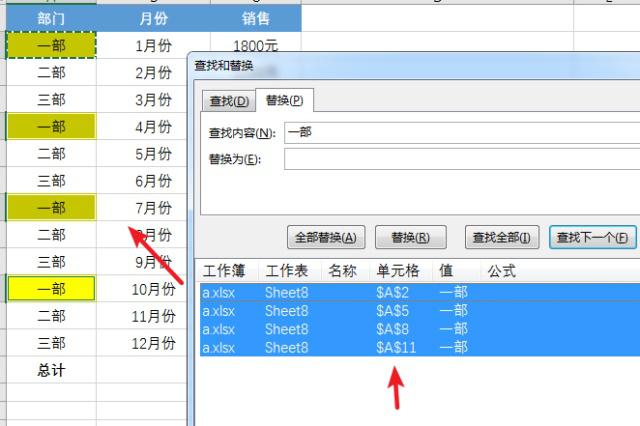Click the 替换(R) button
This screenshot has height=426, width=640.
click(411, 237)
